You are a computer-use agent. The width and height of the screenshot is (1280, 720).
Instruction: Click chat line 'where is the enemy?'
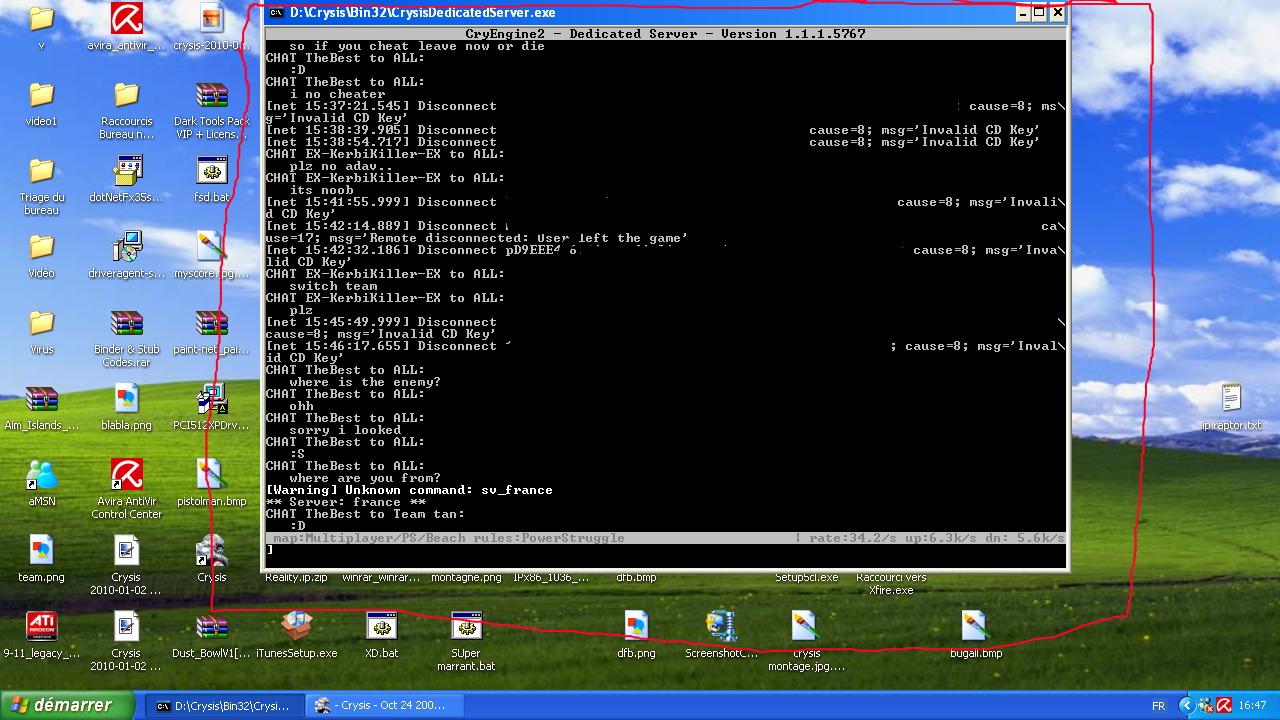click(x=365, y=382)
